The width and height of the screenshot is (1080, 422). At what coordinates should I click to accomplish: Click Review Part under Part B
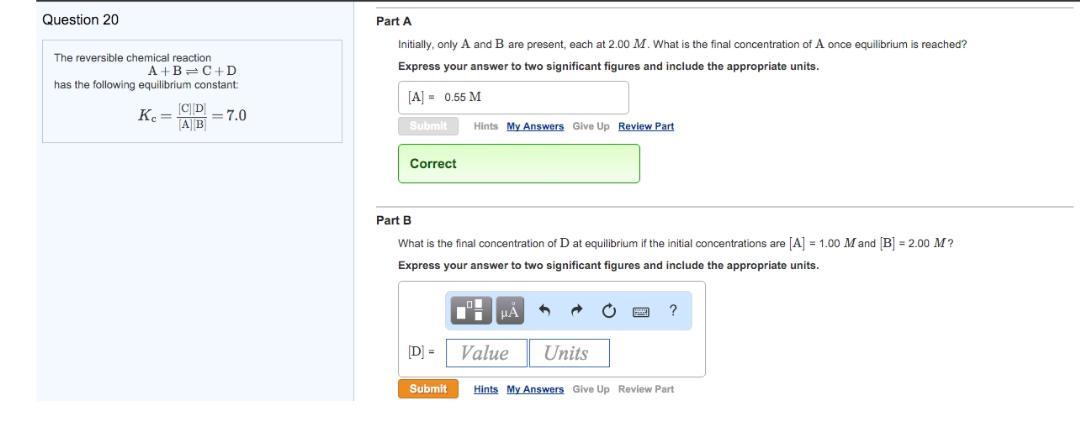[x=646, y=389]
